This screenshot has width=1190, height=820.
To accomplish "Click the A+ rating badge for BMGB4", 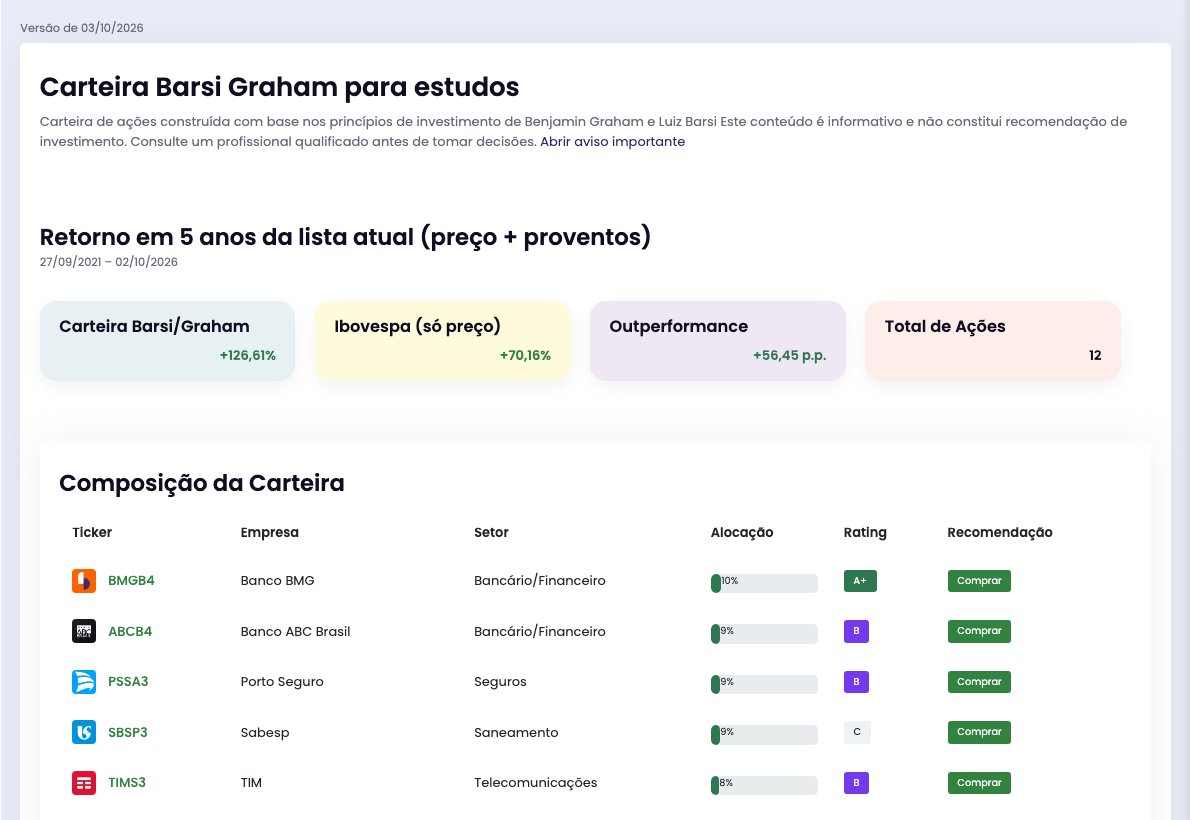I will (860, 581).
